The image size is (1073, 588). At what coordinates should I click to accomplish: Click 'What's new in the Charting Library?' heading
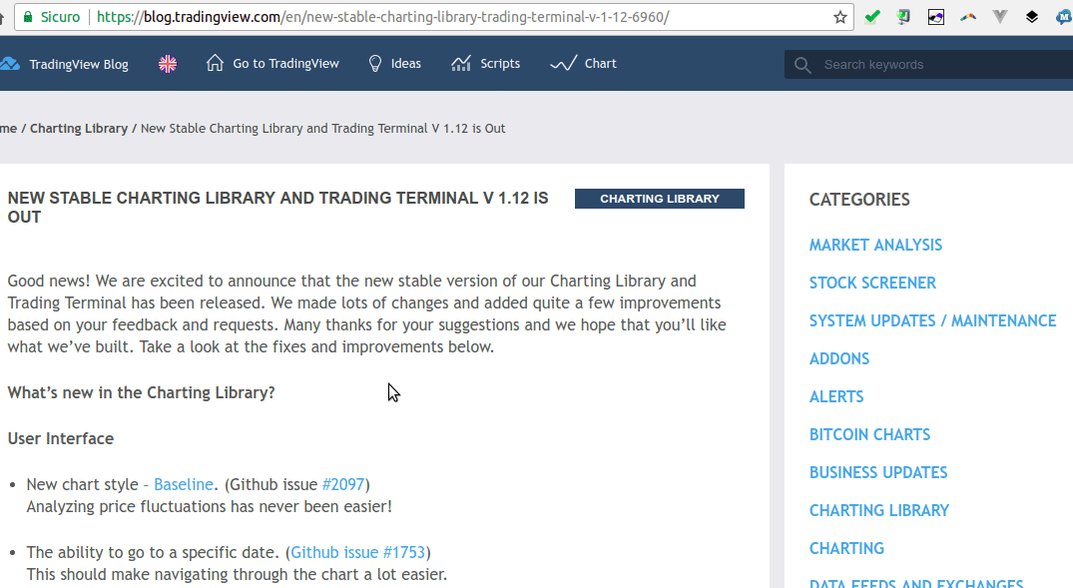point(141,393)
